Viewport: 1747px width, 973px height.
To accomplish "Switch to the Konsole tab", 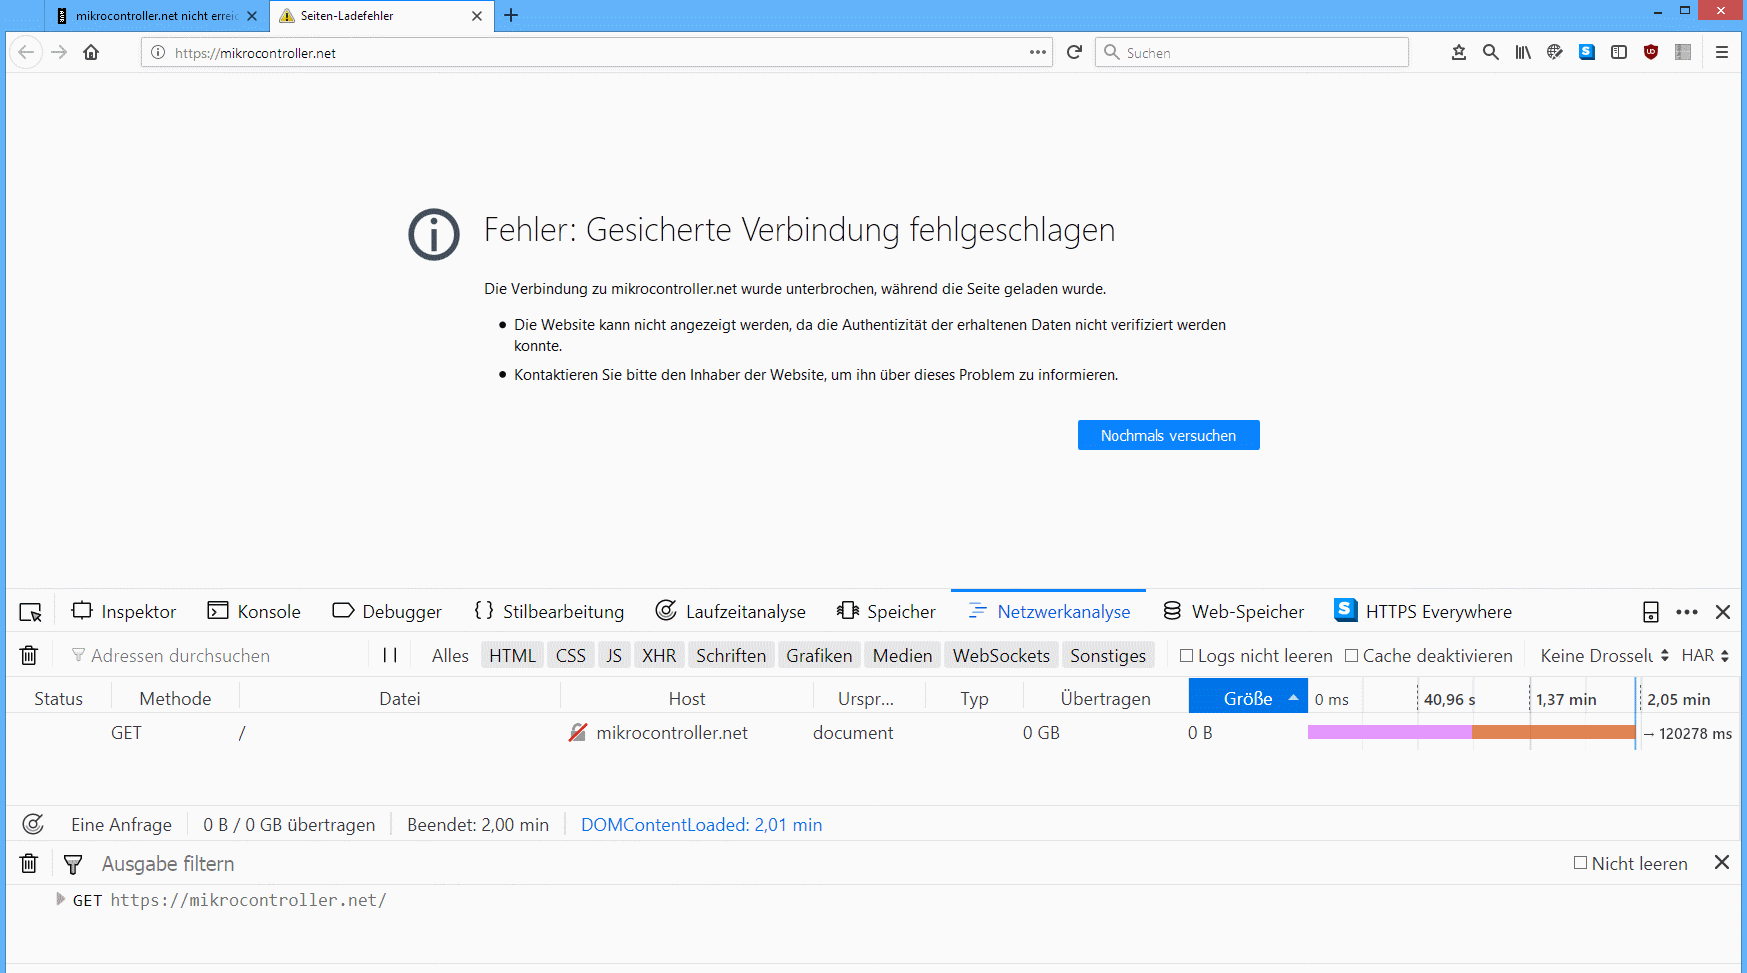I will (254, 611).
